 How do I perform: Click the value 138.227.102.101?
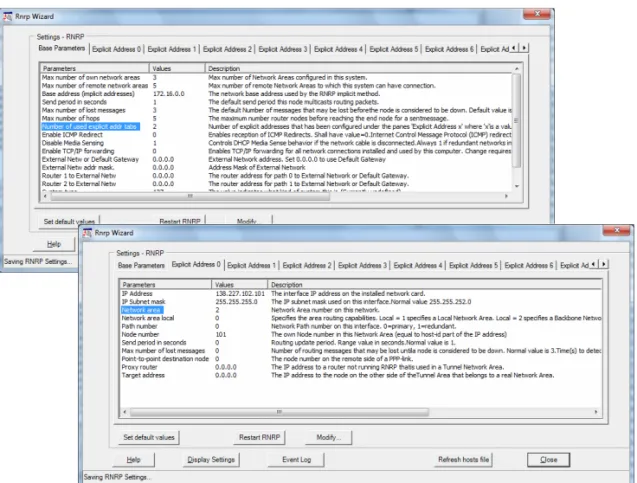[240, 294]
